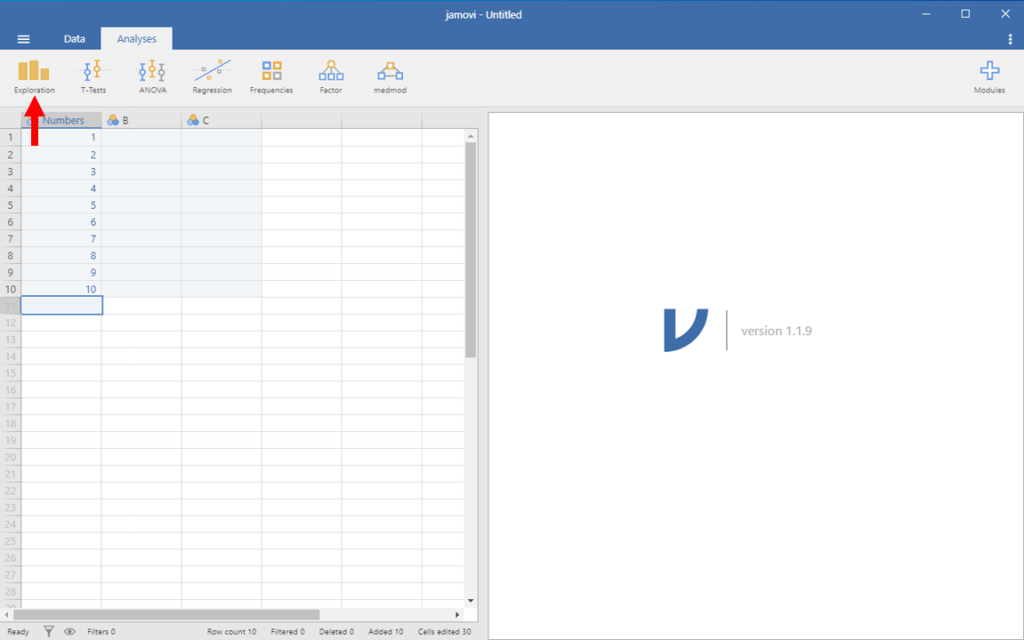This screenshot has height=640, width=1024.
Task: Select the Regression analysis
Action: pyautogui.click(x=211, y=75)
